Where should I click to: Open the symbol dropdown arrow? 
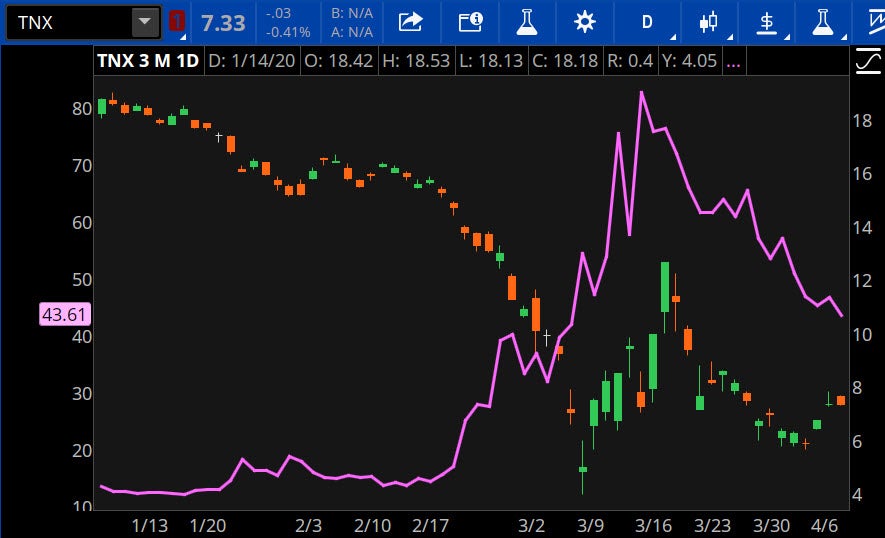pos(146,23)
